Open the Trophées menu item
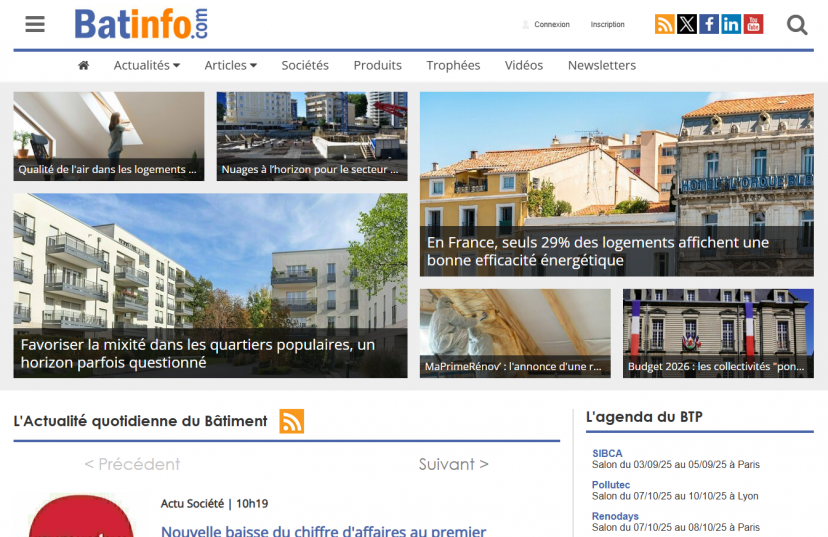The image size is (828, 537). point(453,65)
